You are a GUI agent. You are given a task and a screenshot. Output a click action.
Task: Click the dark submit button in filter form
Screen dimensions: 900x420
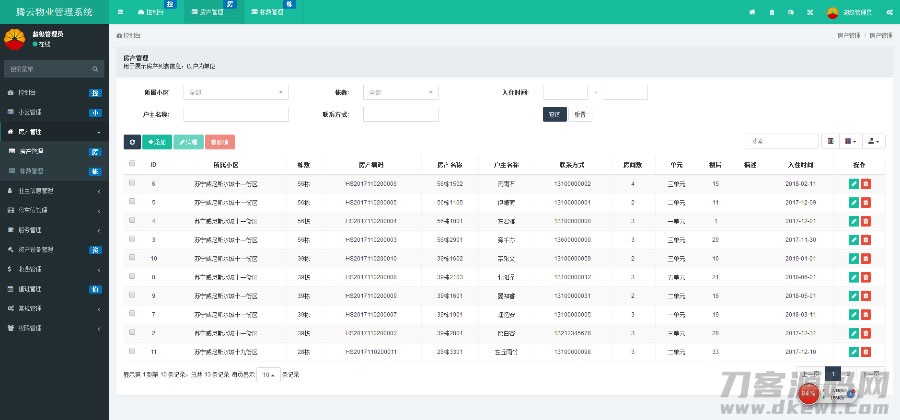click(555, 114)
